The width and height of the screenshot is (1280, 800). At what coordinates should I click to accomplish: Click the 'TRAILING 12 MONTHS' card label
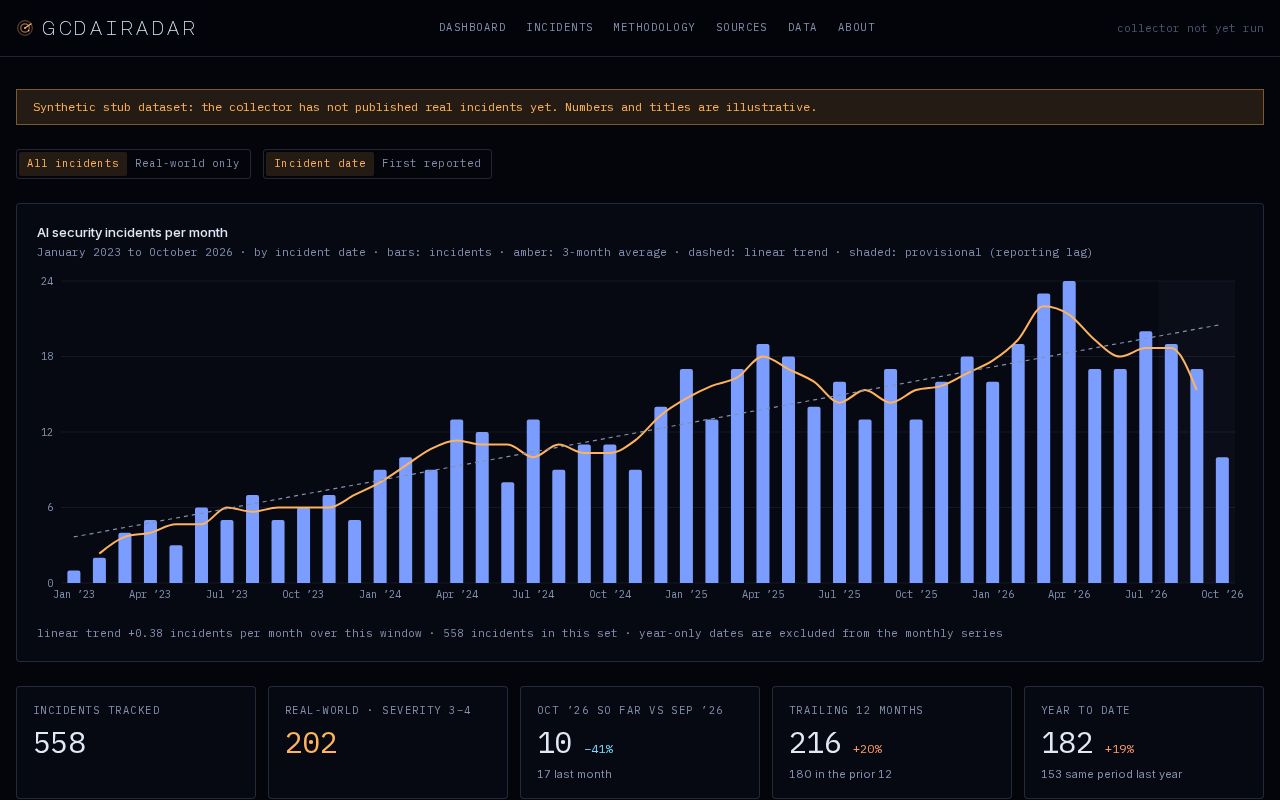tap(856, 711)
